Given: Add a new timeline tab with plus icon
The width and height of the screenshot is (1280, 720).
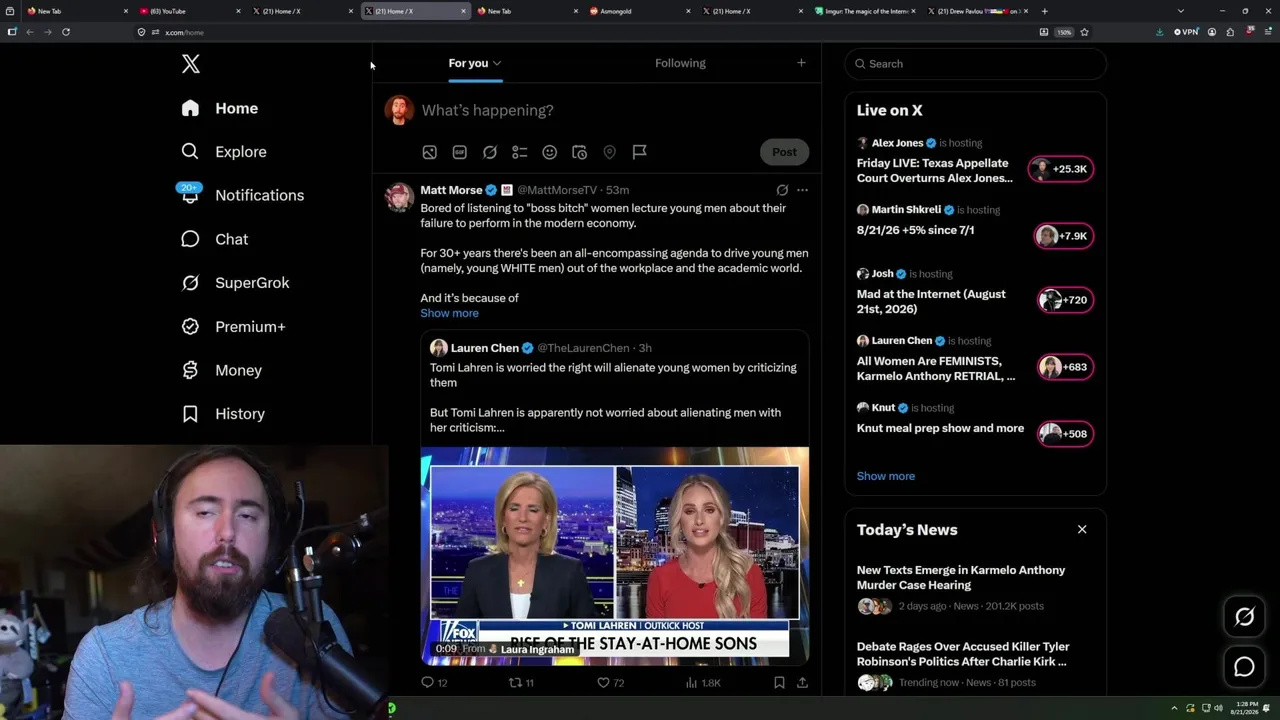Looking at the screenshot, I should click(x=801, y=63).
